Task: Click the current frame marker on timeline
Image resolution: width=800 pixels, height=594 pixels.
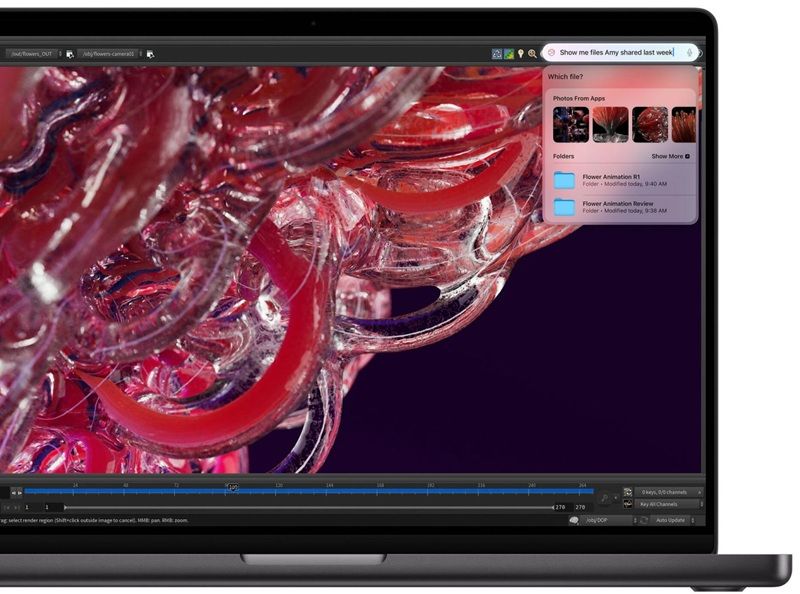Action: tap(232, 488)
